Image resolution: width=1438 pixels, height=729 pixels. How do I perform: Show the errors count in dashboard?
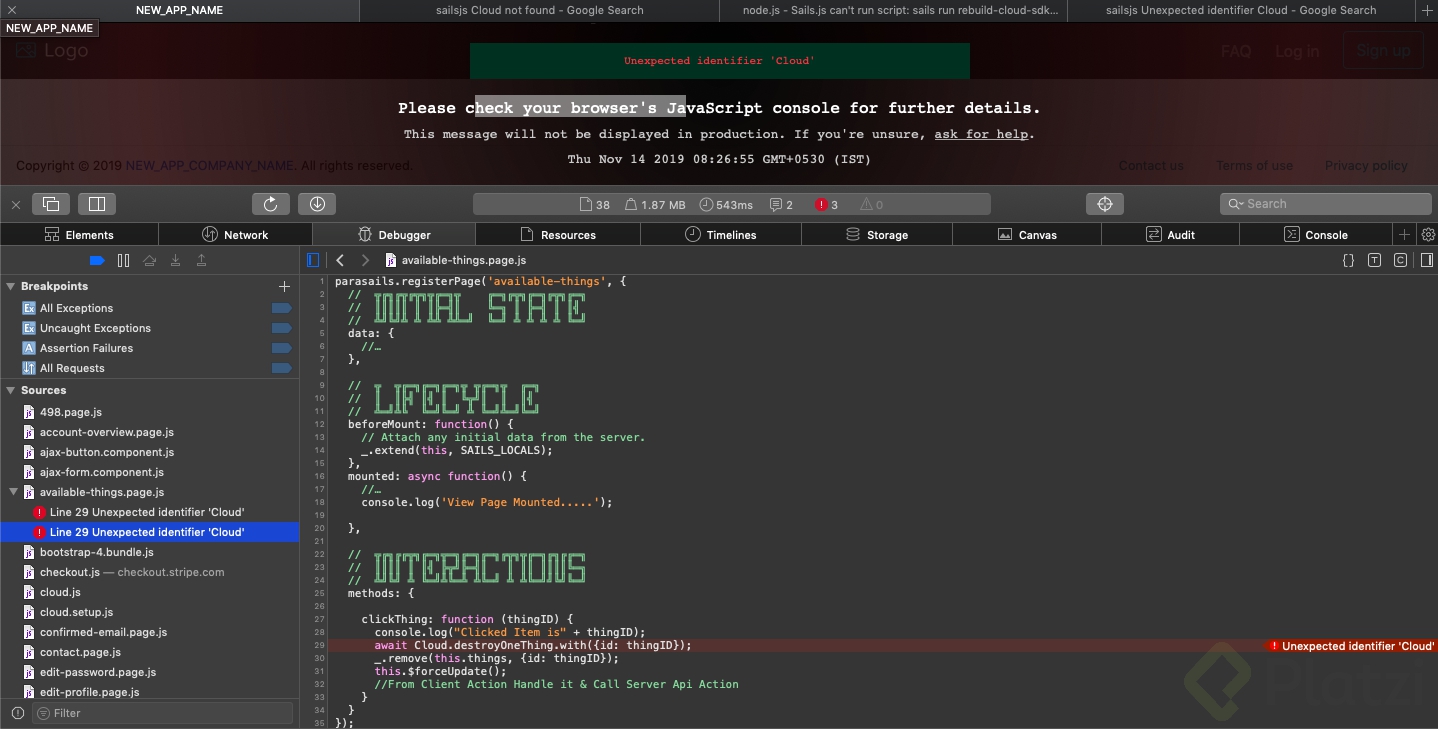(x=827, y=205)
